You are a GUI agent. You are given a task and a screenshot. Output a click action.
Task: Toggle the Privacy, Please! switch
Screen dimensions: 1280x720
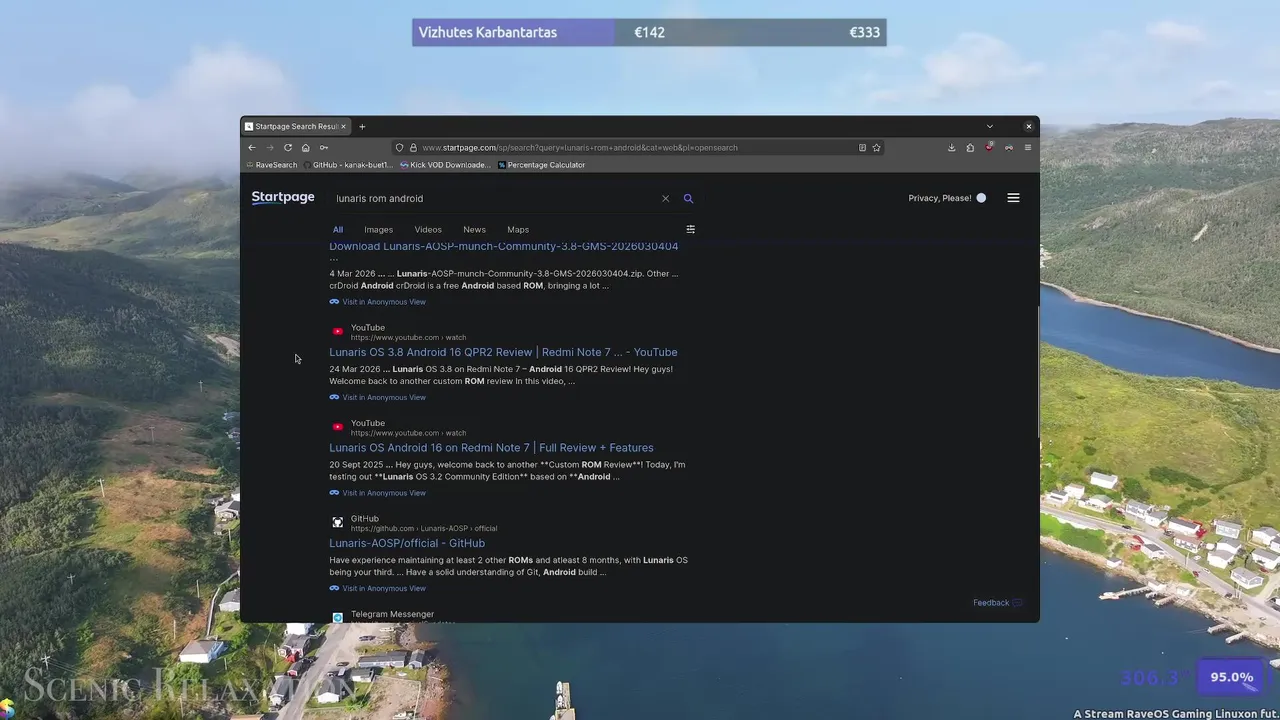point(981,198)
